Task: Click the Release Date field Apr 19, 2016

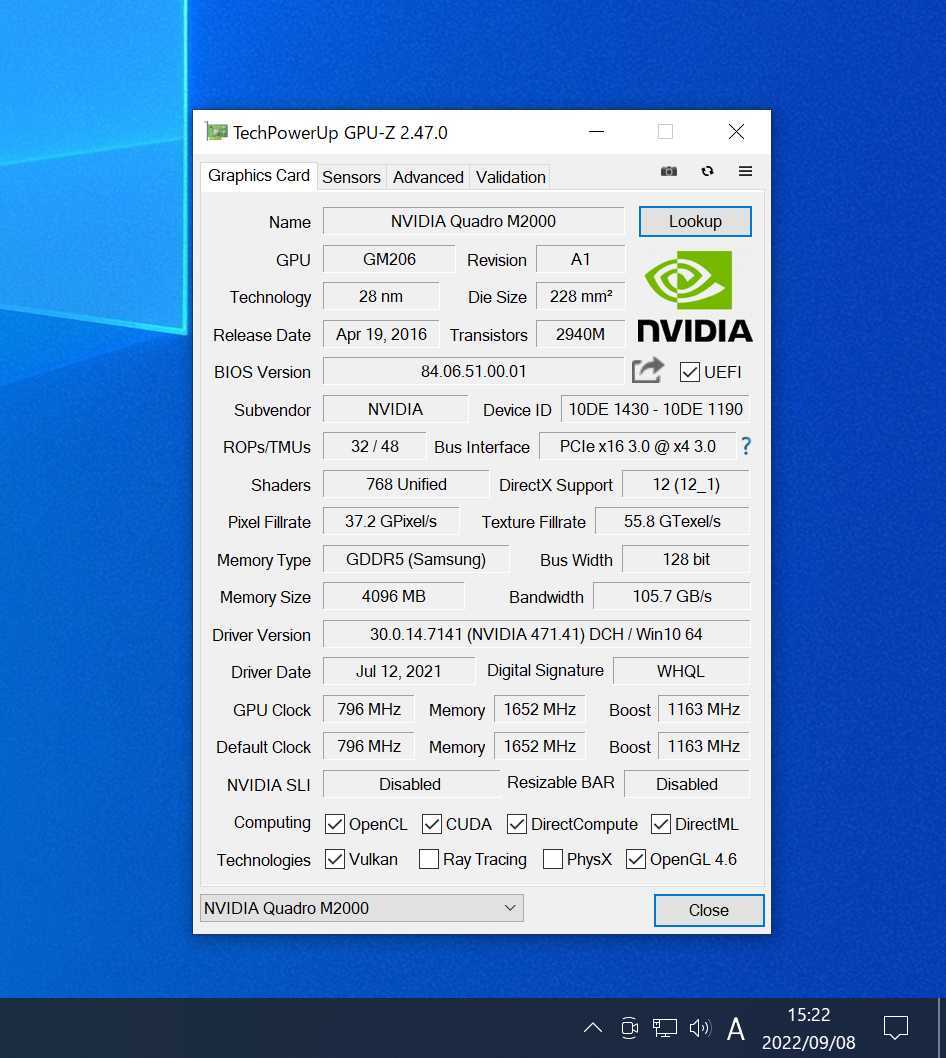Action: (381, 334)
